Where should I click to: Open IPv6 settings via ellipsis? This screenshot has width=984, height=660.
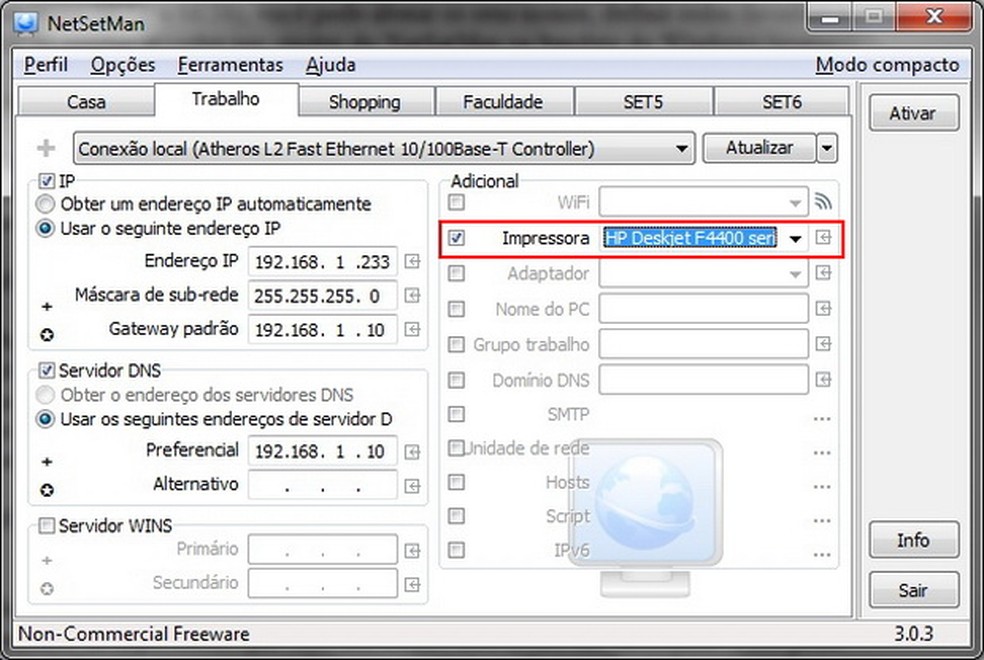(822, 554)
